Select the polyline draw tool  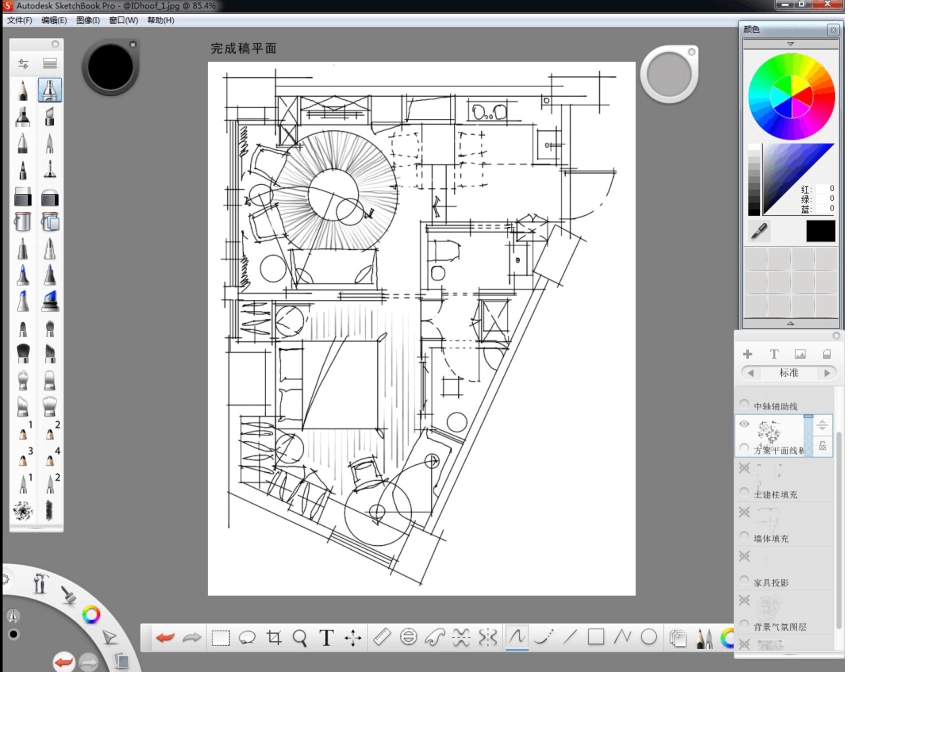point(622,637)
